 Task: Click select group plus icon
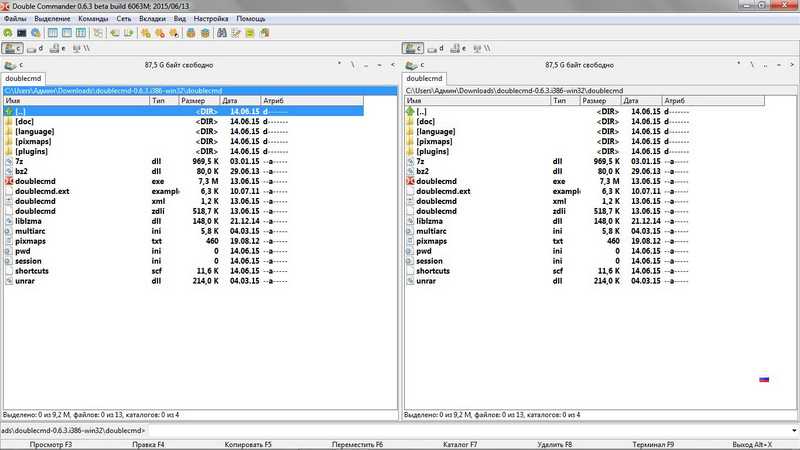point(146,33)
